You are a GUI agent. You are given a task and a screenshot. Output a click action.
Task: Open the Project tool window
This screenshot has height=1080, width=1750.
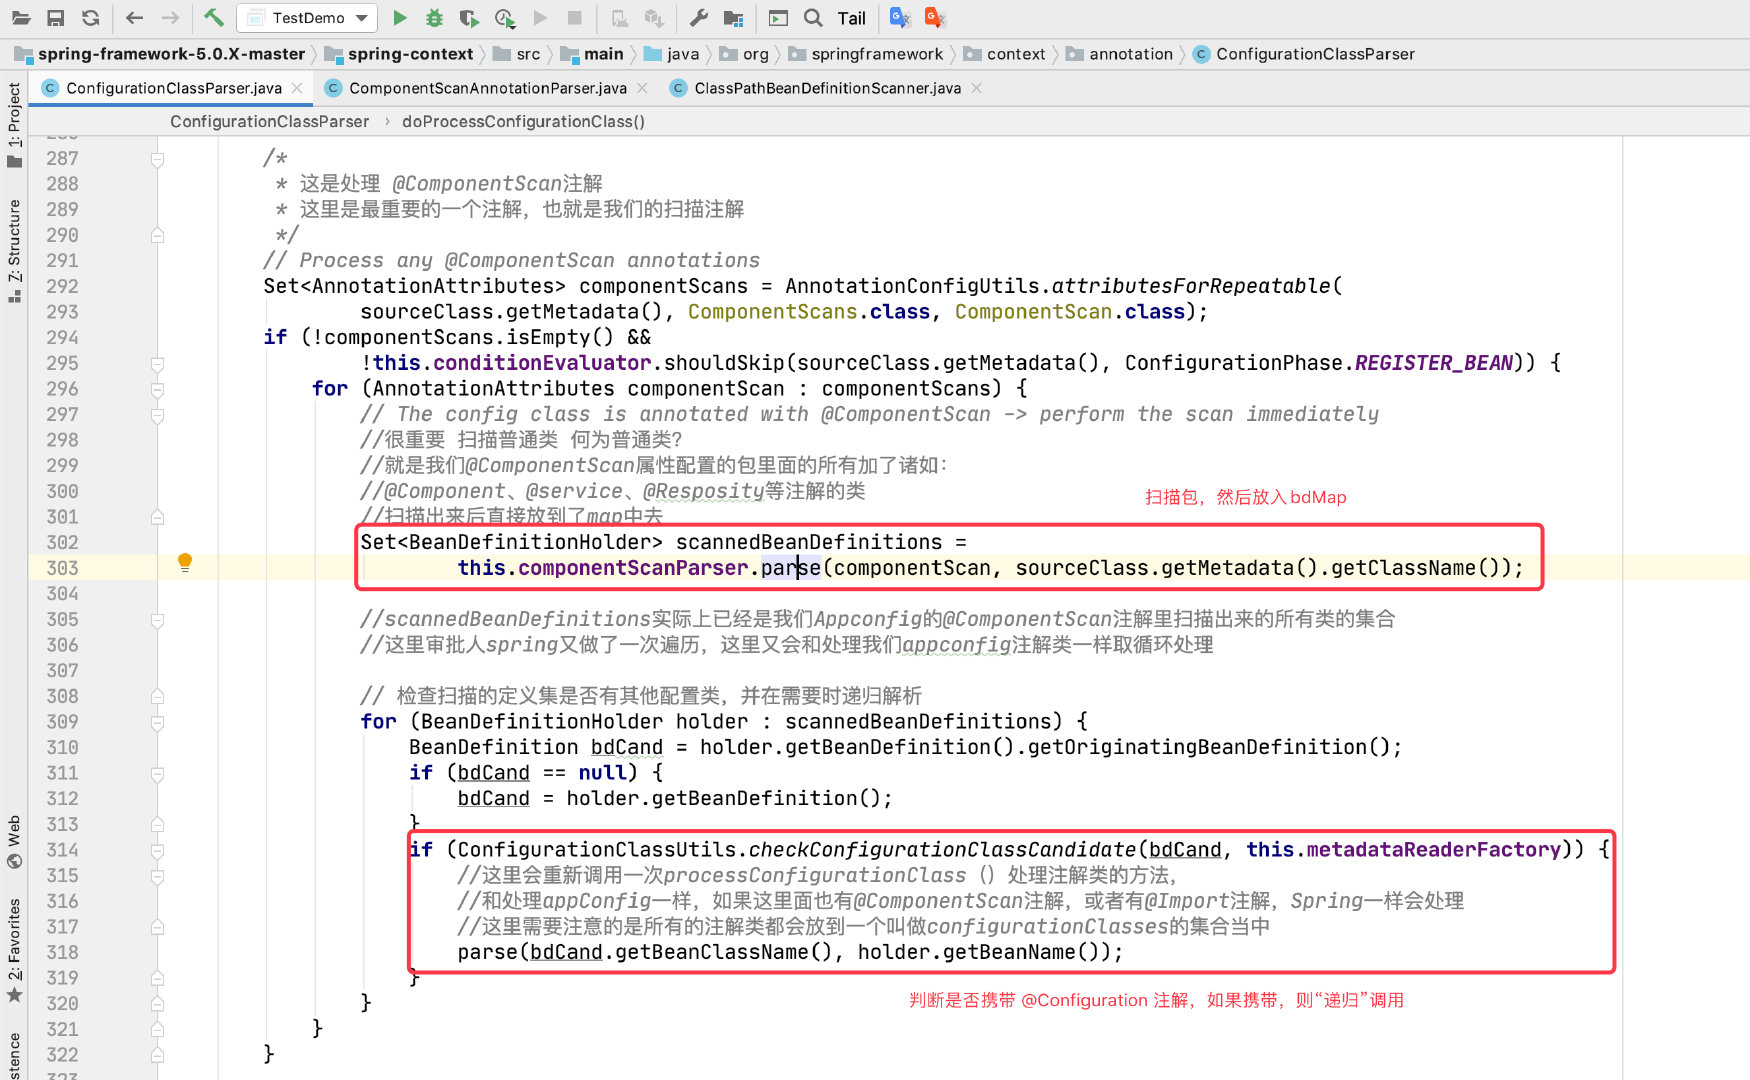coord(14,125)
